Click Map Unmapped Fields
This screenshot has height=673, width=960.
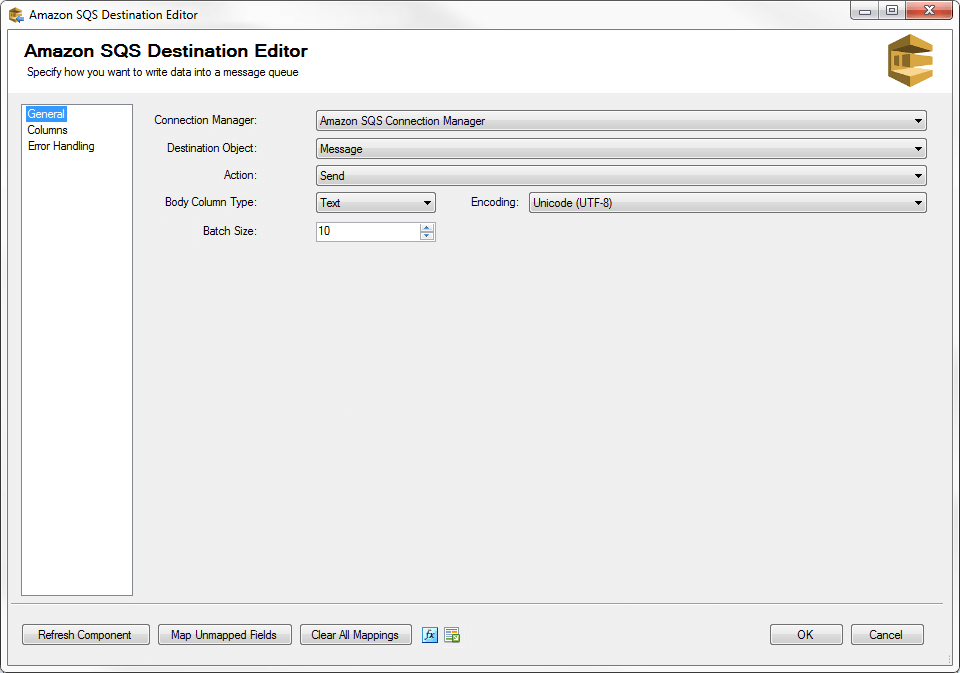point(224,634)
